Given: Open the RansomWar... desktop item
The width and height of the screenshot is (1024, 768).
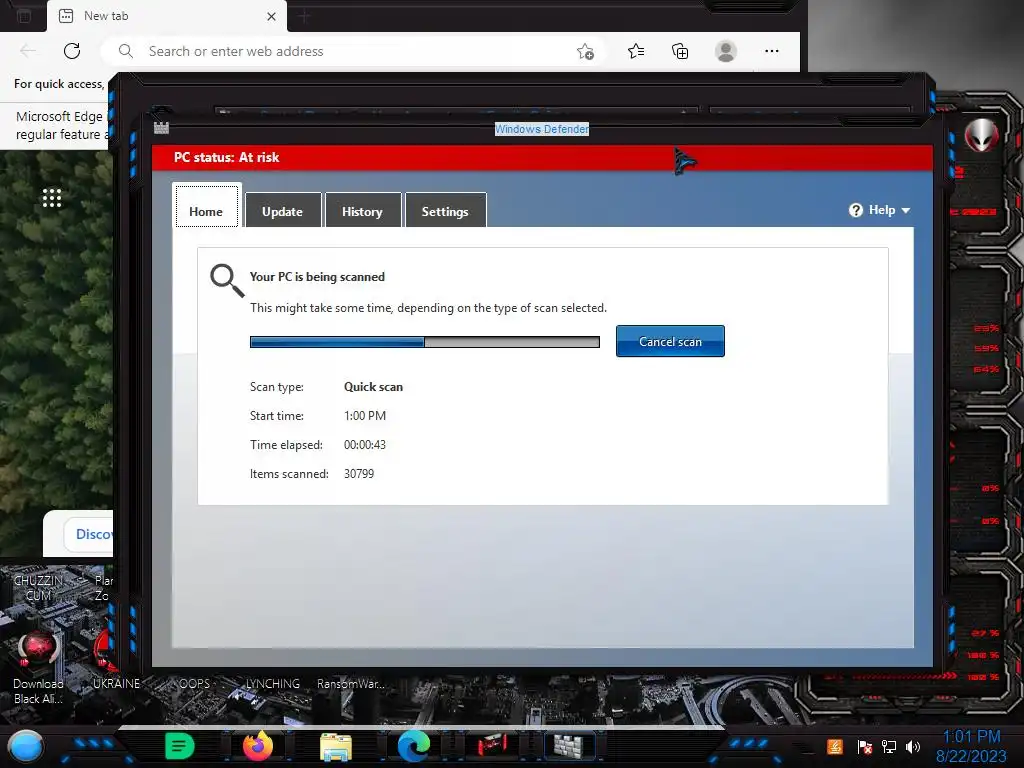Looking at the screenshot, I should (x=351, y=684).
